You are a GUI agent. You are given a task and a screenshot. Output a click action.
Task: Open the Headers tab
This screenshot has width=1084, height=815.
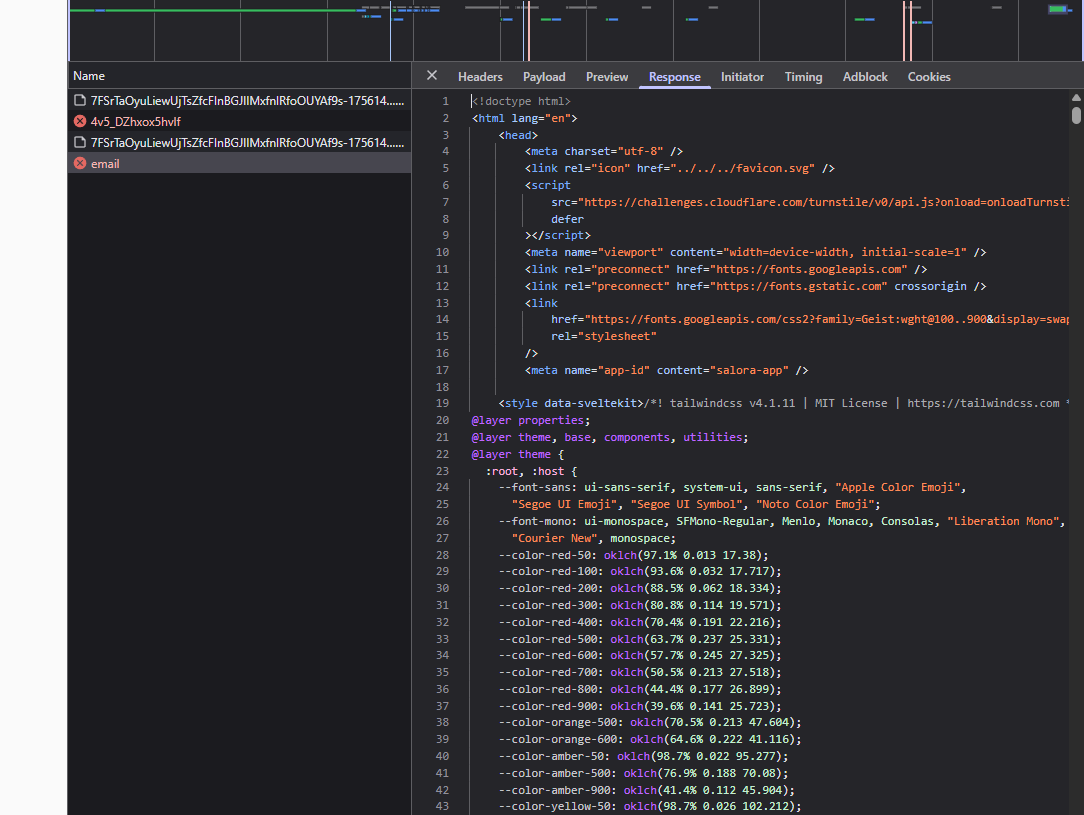480,77
